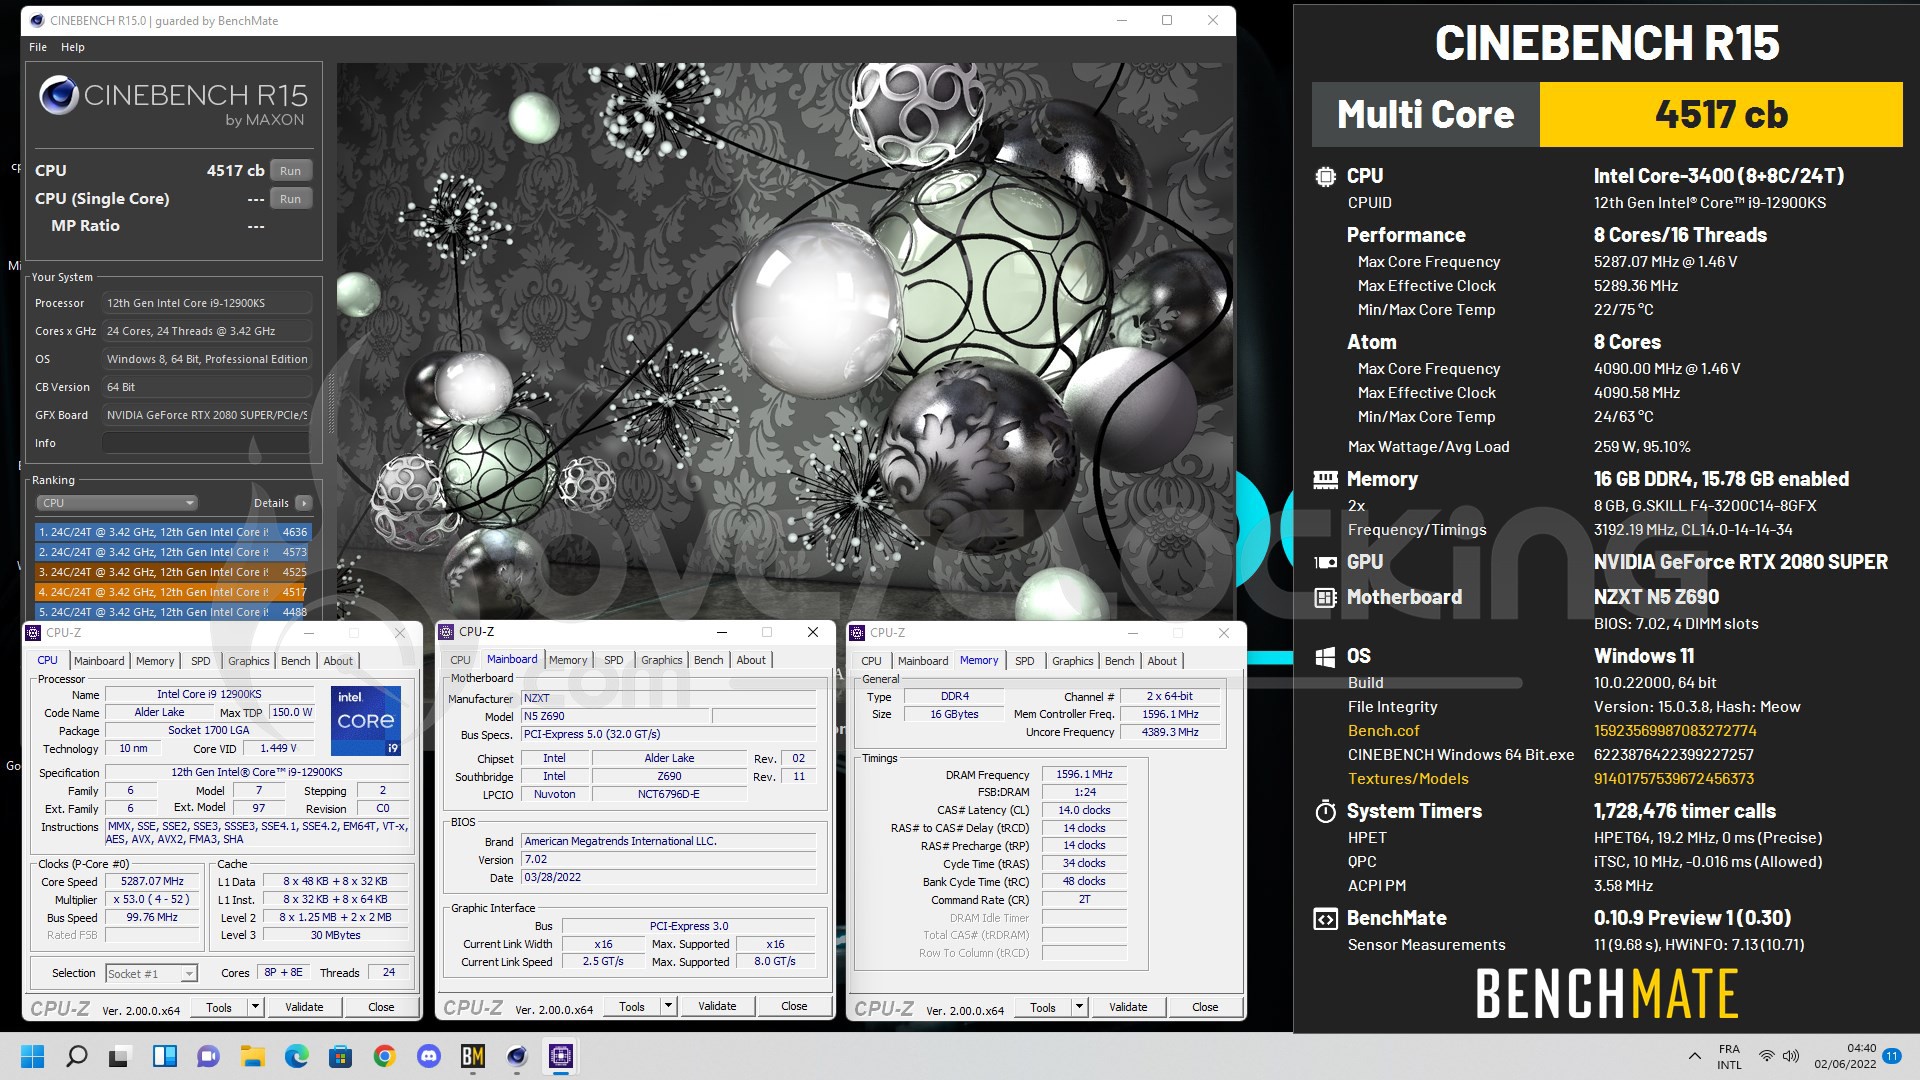Image resolution: width=1920 pixels, height=1080 pixels.
Task: Open Discord from the taskbar
Action: pyautogui.click(x=429, y=1056)
